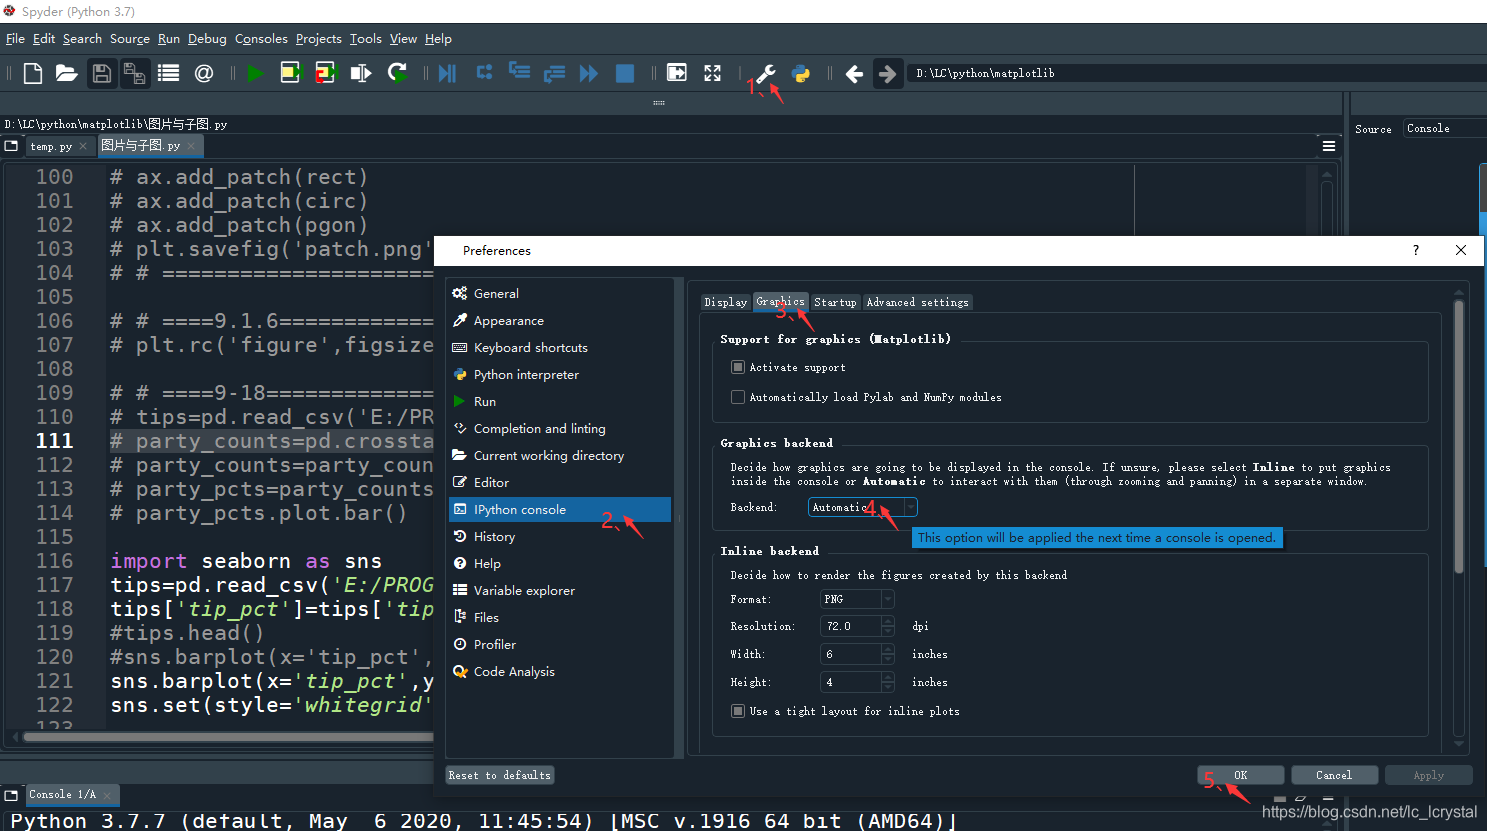The image size is (1487, 831).
Task: Open the Consoles menu
Action: (261, 39)
